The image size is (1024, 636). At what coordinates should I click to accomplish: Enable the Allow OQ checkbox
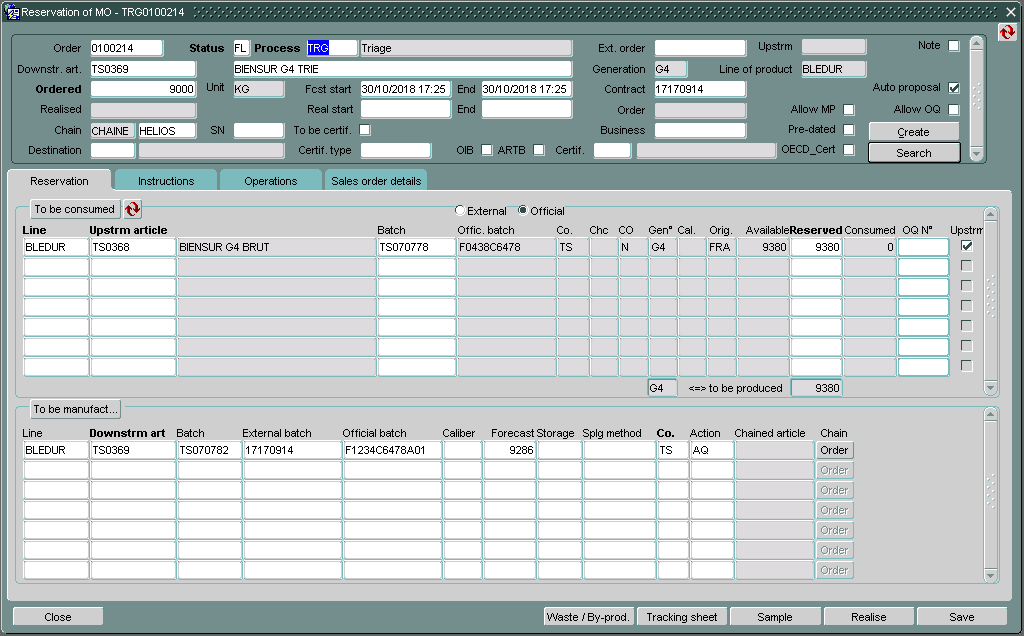tap(954, 110)
